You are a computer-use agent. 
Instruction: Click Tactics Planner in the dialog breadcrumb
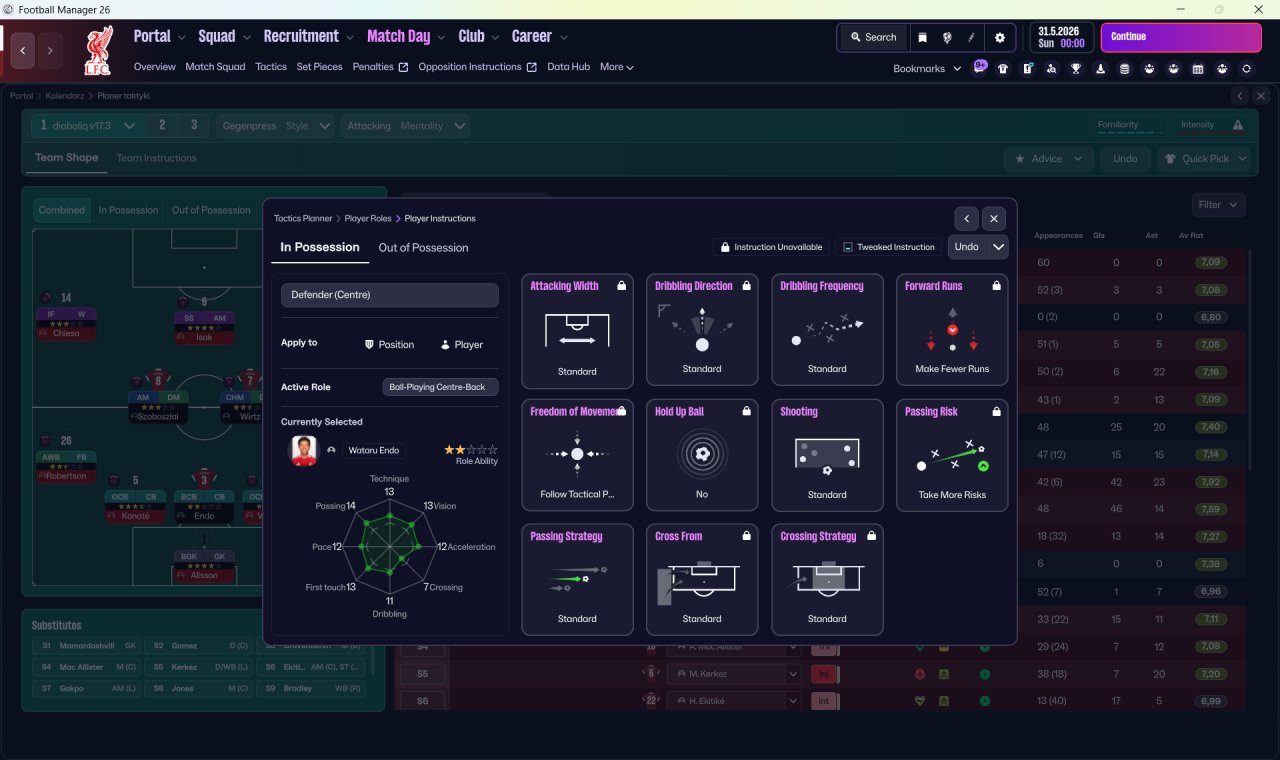pos(303,218)
